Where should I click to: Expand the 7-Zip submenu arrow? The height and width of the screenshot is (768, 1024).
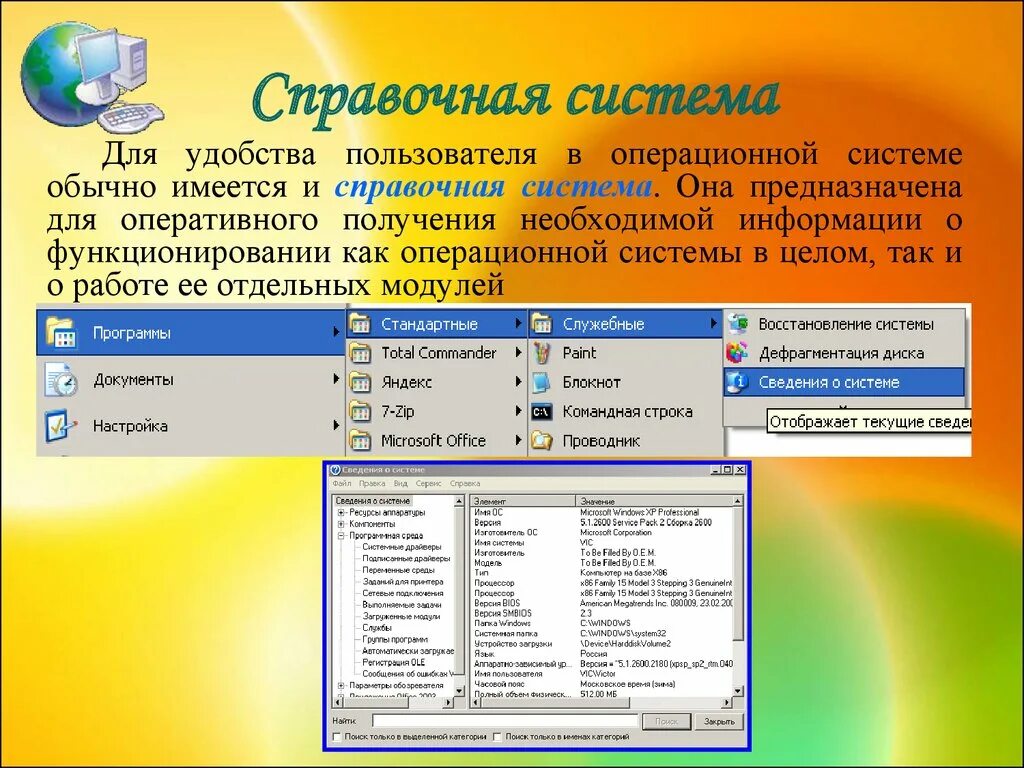[518, 411]
